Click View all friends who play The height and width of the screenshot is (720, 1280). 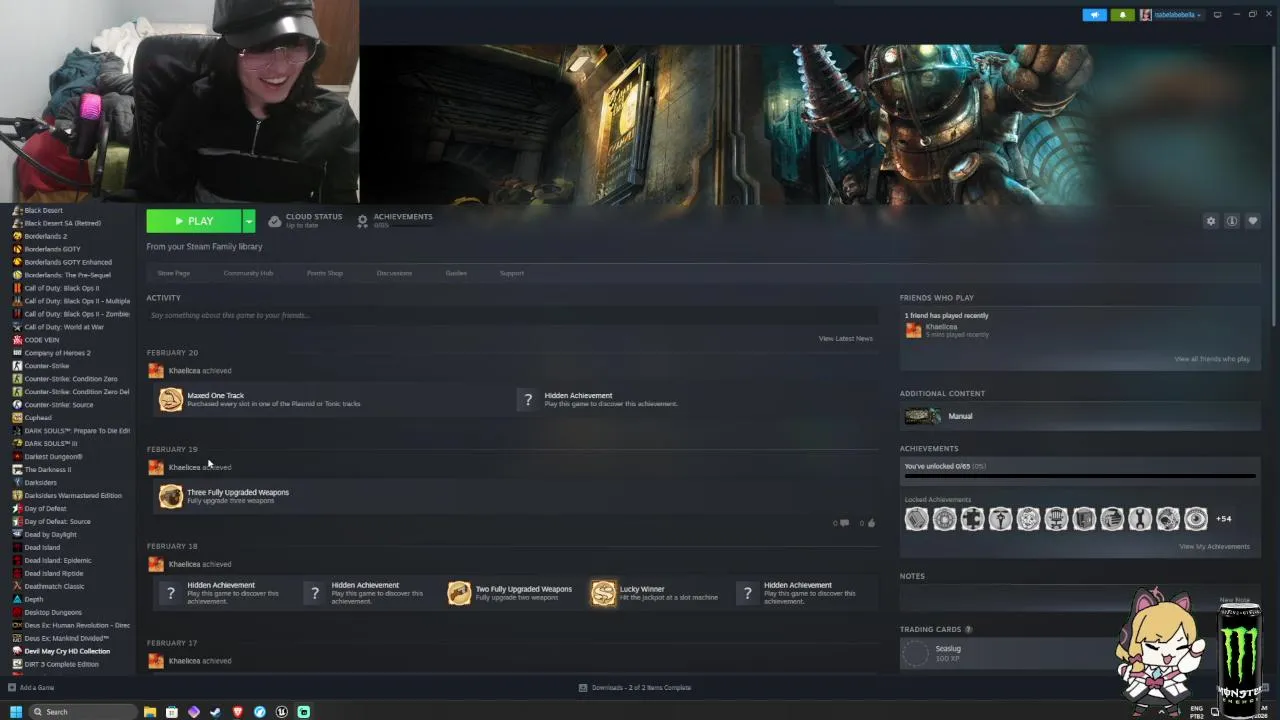(x=1212, y=359)
